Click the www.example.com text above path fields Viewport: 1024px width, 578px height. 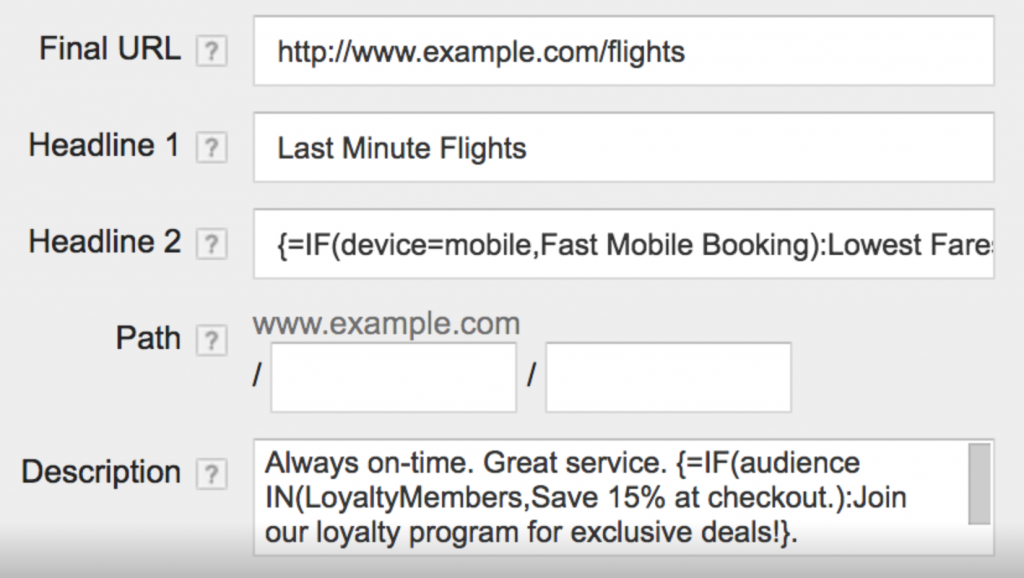(386, 324)
